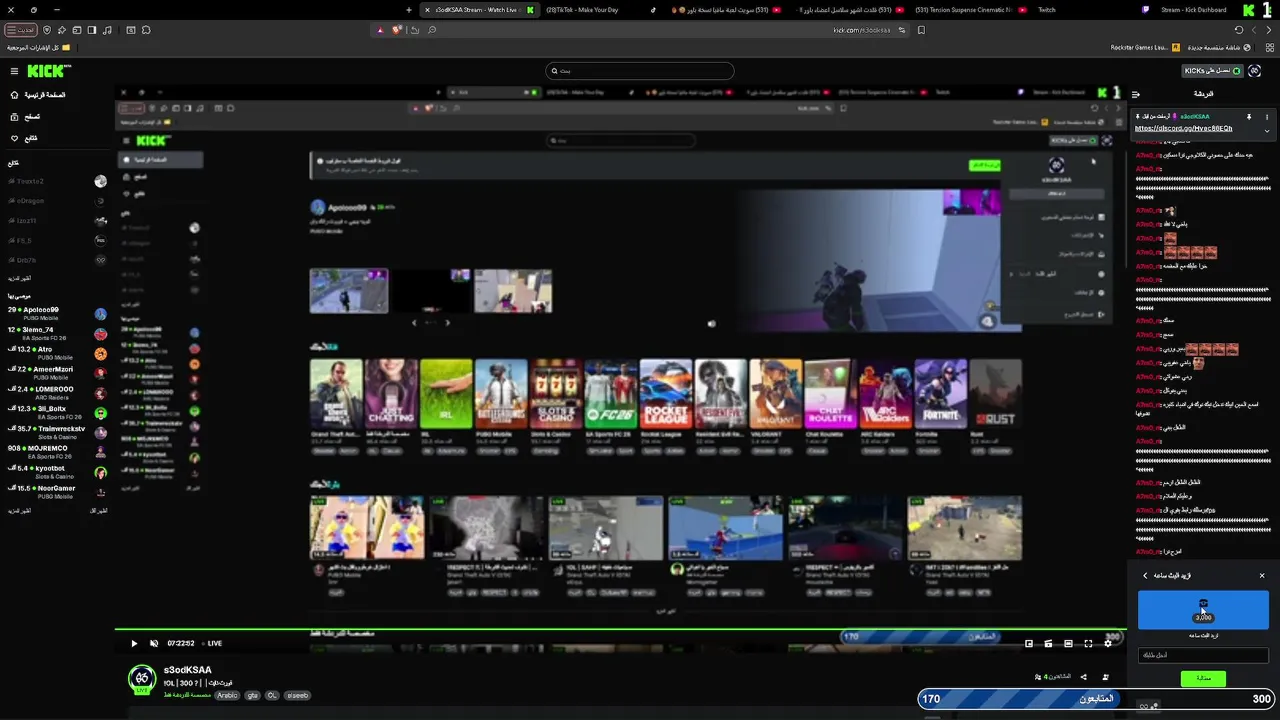Screen dimensions: 1280x720
Task: Click the bookmark icon next to the URL
Action: coord(921,30)
